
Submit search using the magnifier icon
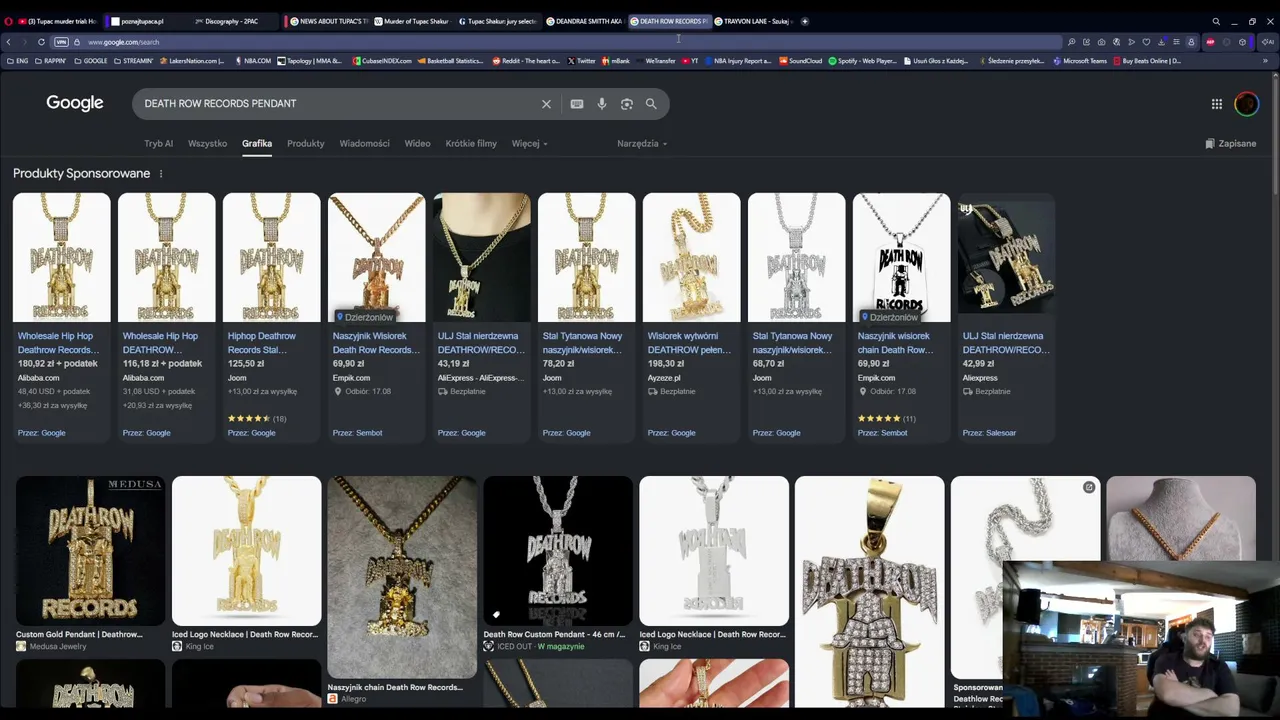click(x=651, y=104)
